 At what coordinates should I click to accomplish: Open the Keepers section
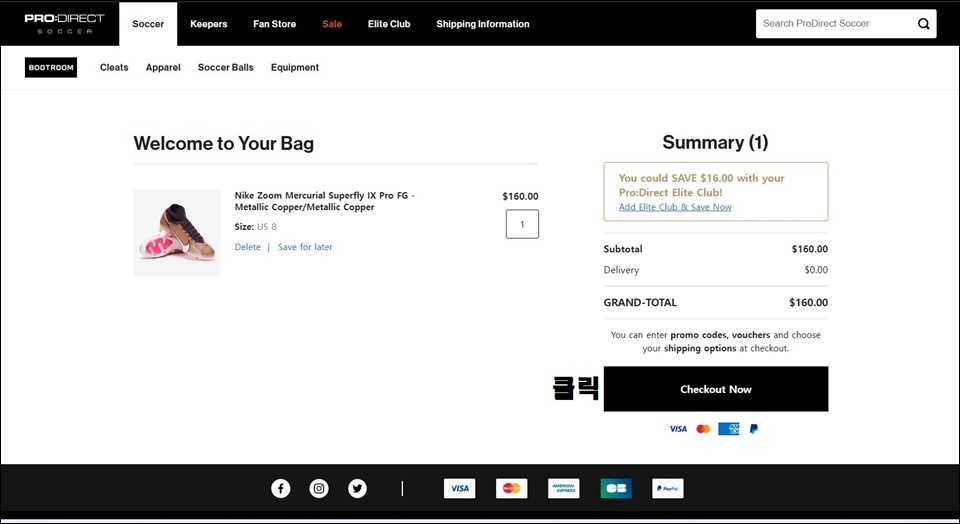click(x=208, y=24)
